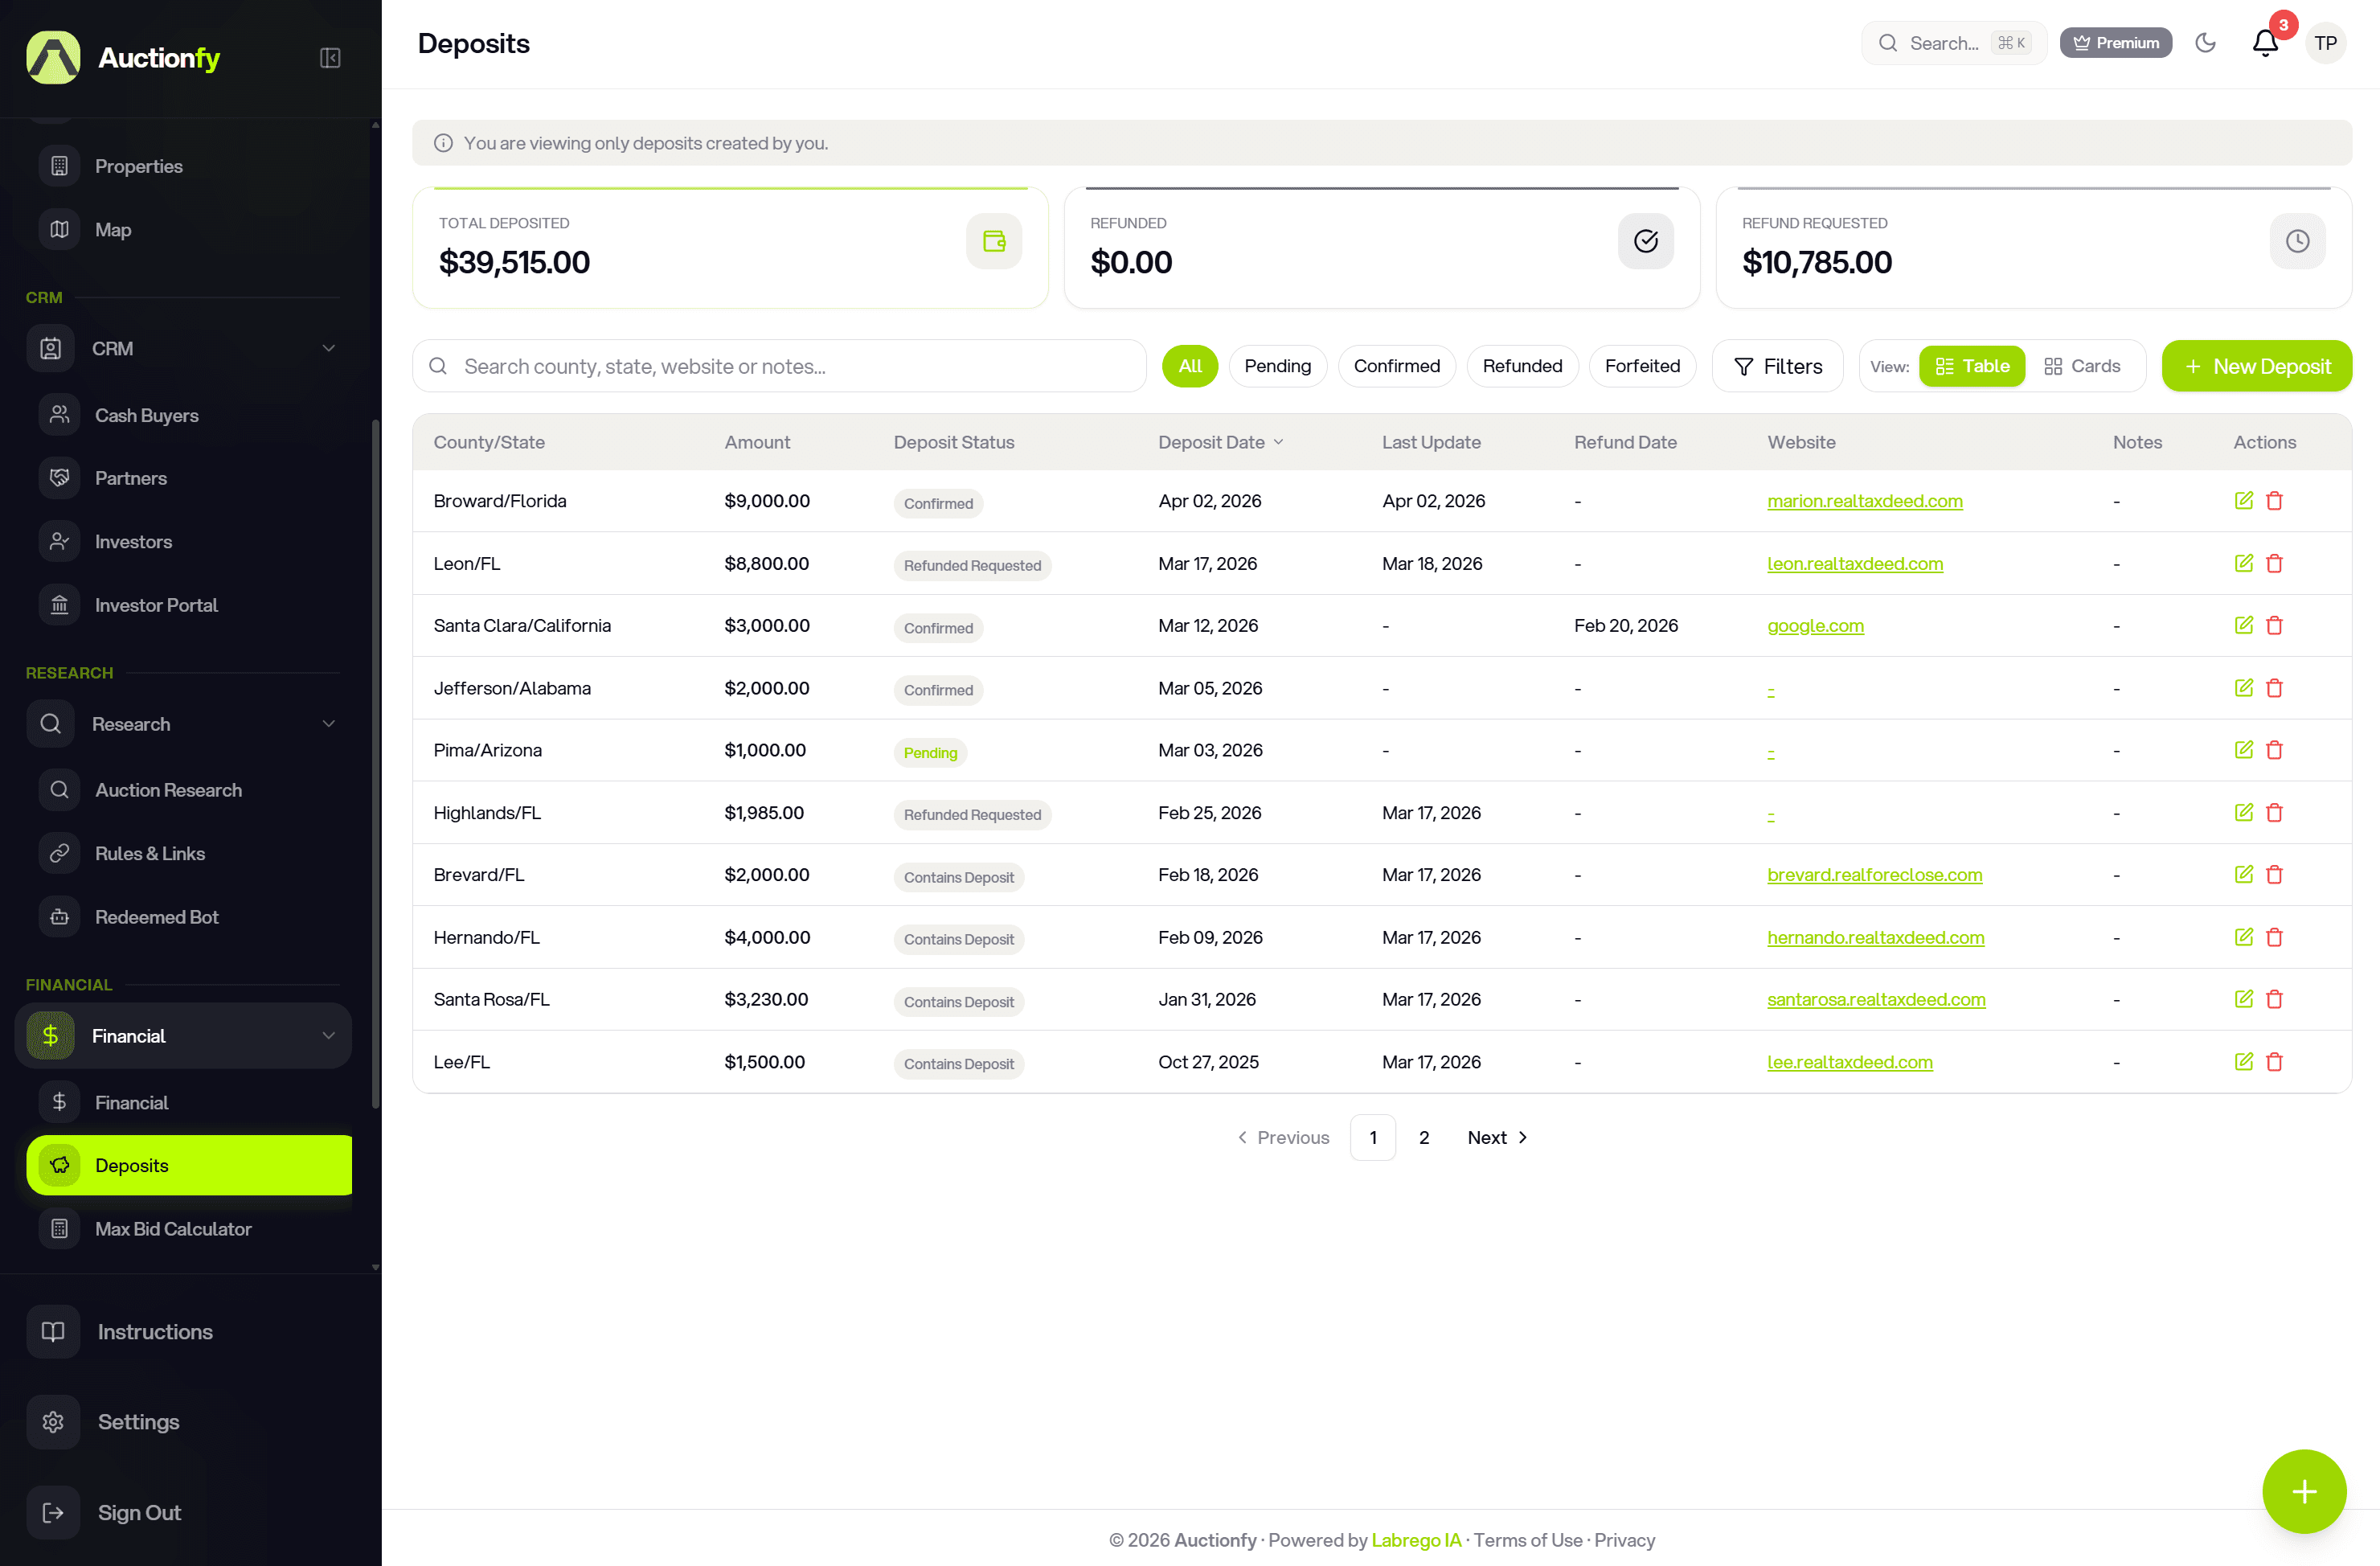
Task: Open the notifications bell
Action: [2265, 43]
